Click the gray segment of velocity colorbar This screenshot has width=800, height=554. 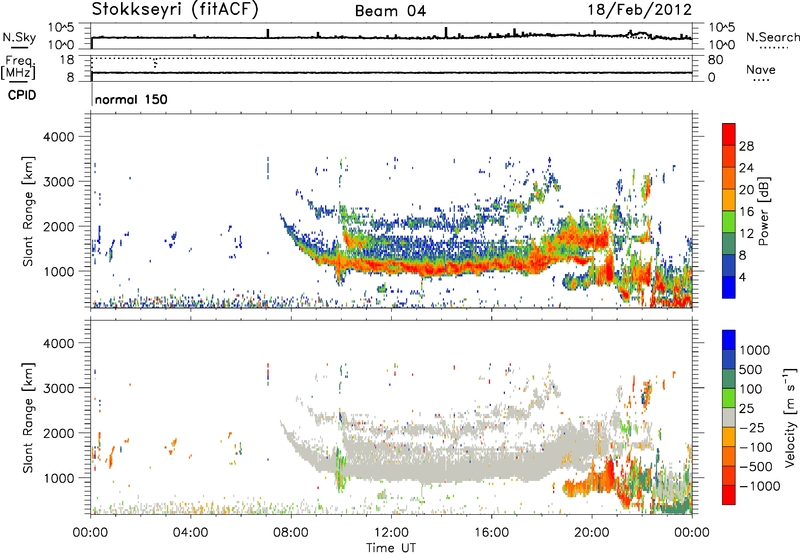[x=729, y=417]
